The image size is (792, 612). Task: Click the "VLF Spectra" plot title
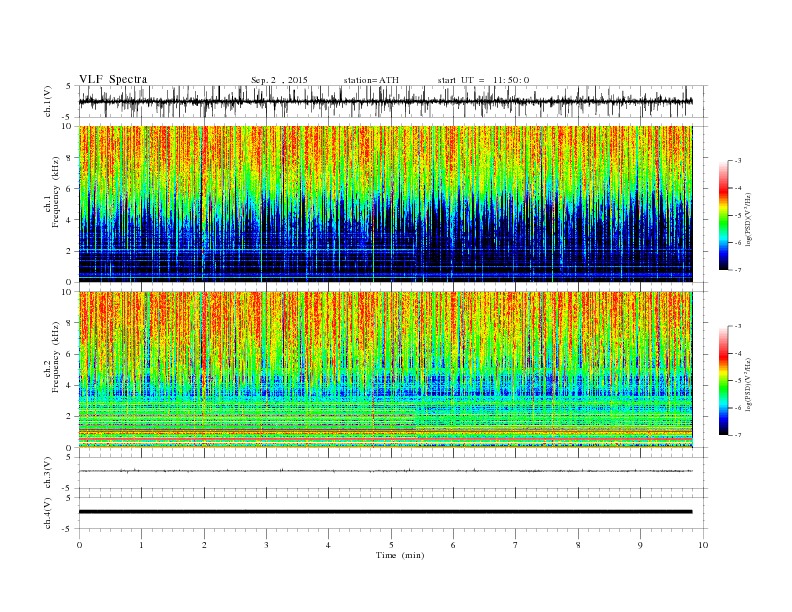click(x=113, y=79)
